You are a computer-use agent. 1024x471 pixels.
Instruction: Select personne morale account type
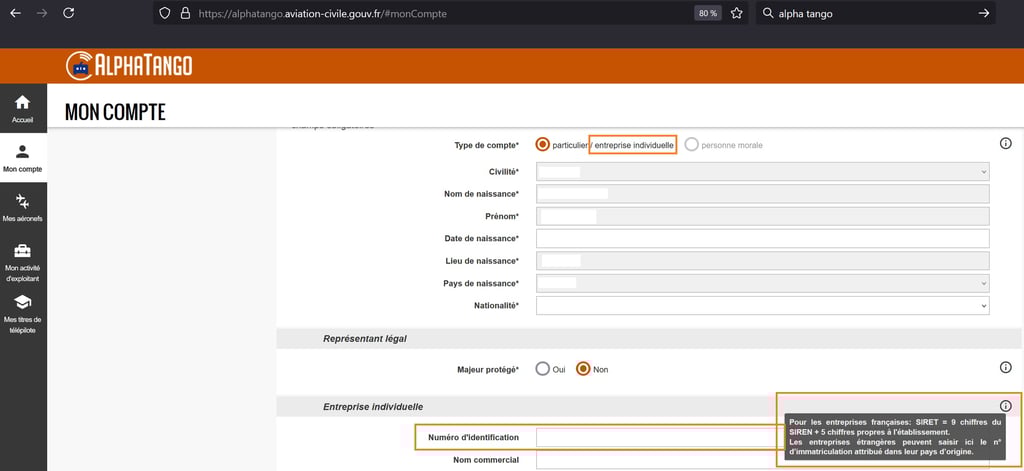(x=692, y=144)
